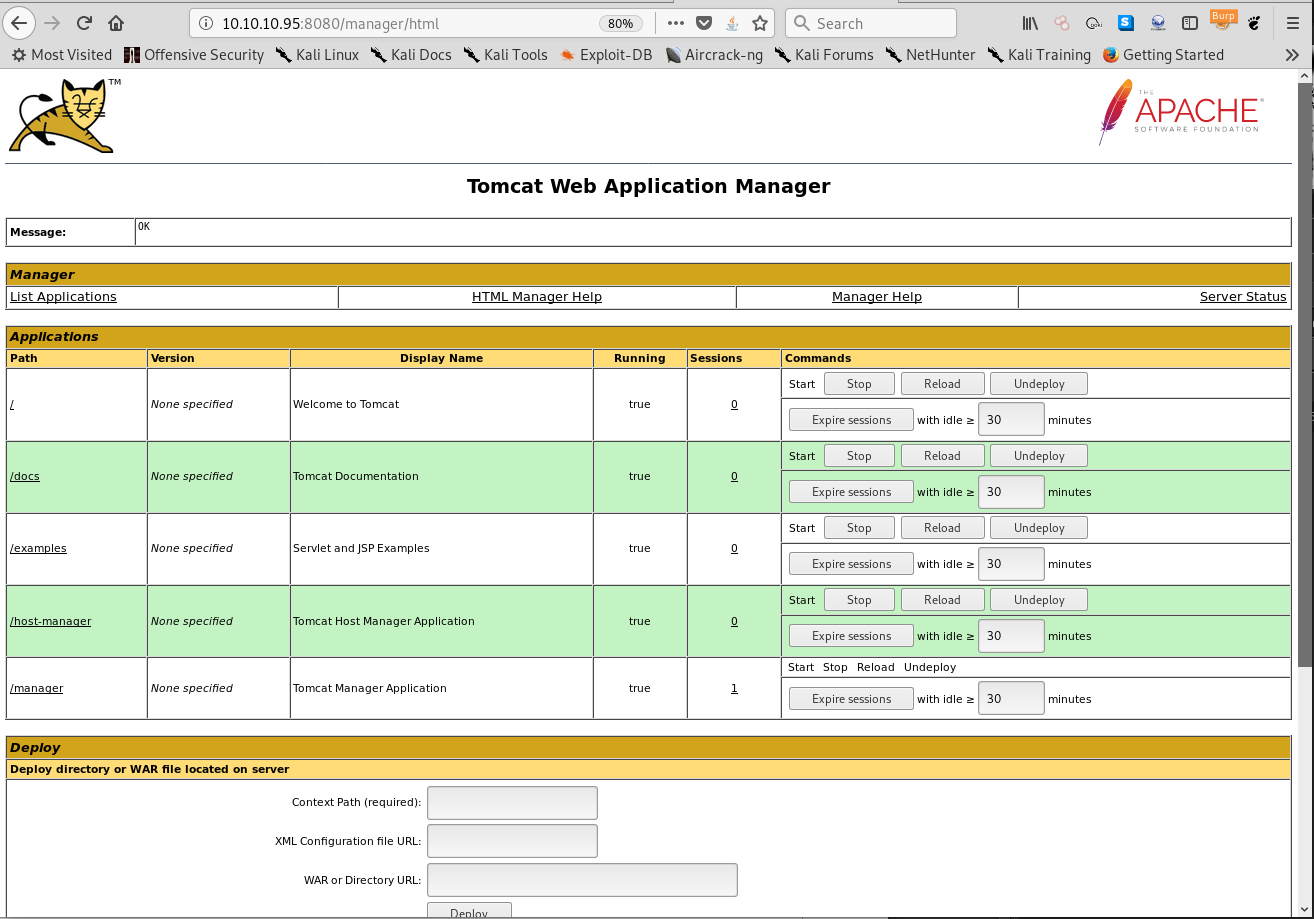This screenshot has width=1314, height=919.
Task: Open Offensive Security bookmark
Action: point(194,55)
